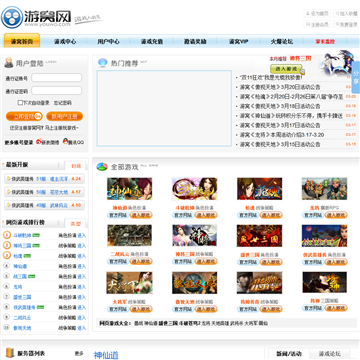Open the blue 分享 side tab
This screenshot has height=360, width=360.
tap(356, 77)
